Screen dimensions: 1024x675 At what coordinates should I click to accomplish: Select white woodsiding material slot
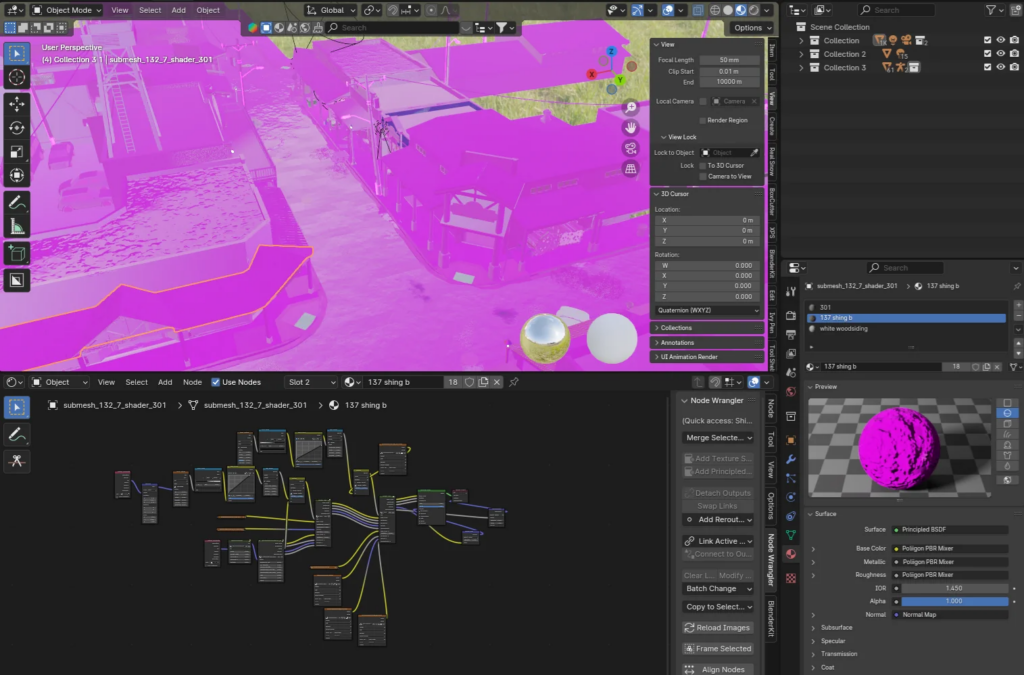907,329
